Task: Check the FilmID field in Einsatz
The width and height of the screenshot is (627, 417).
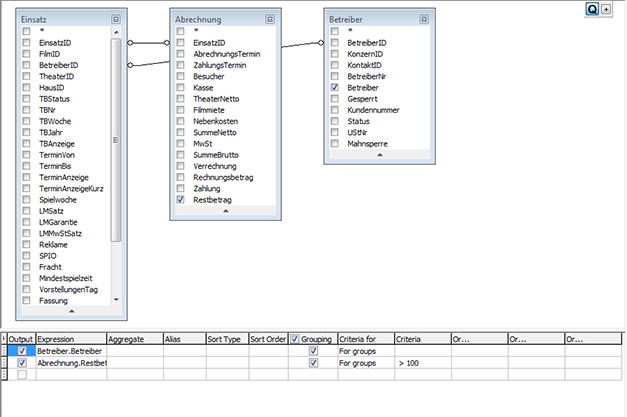Action: coord(27,54)
